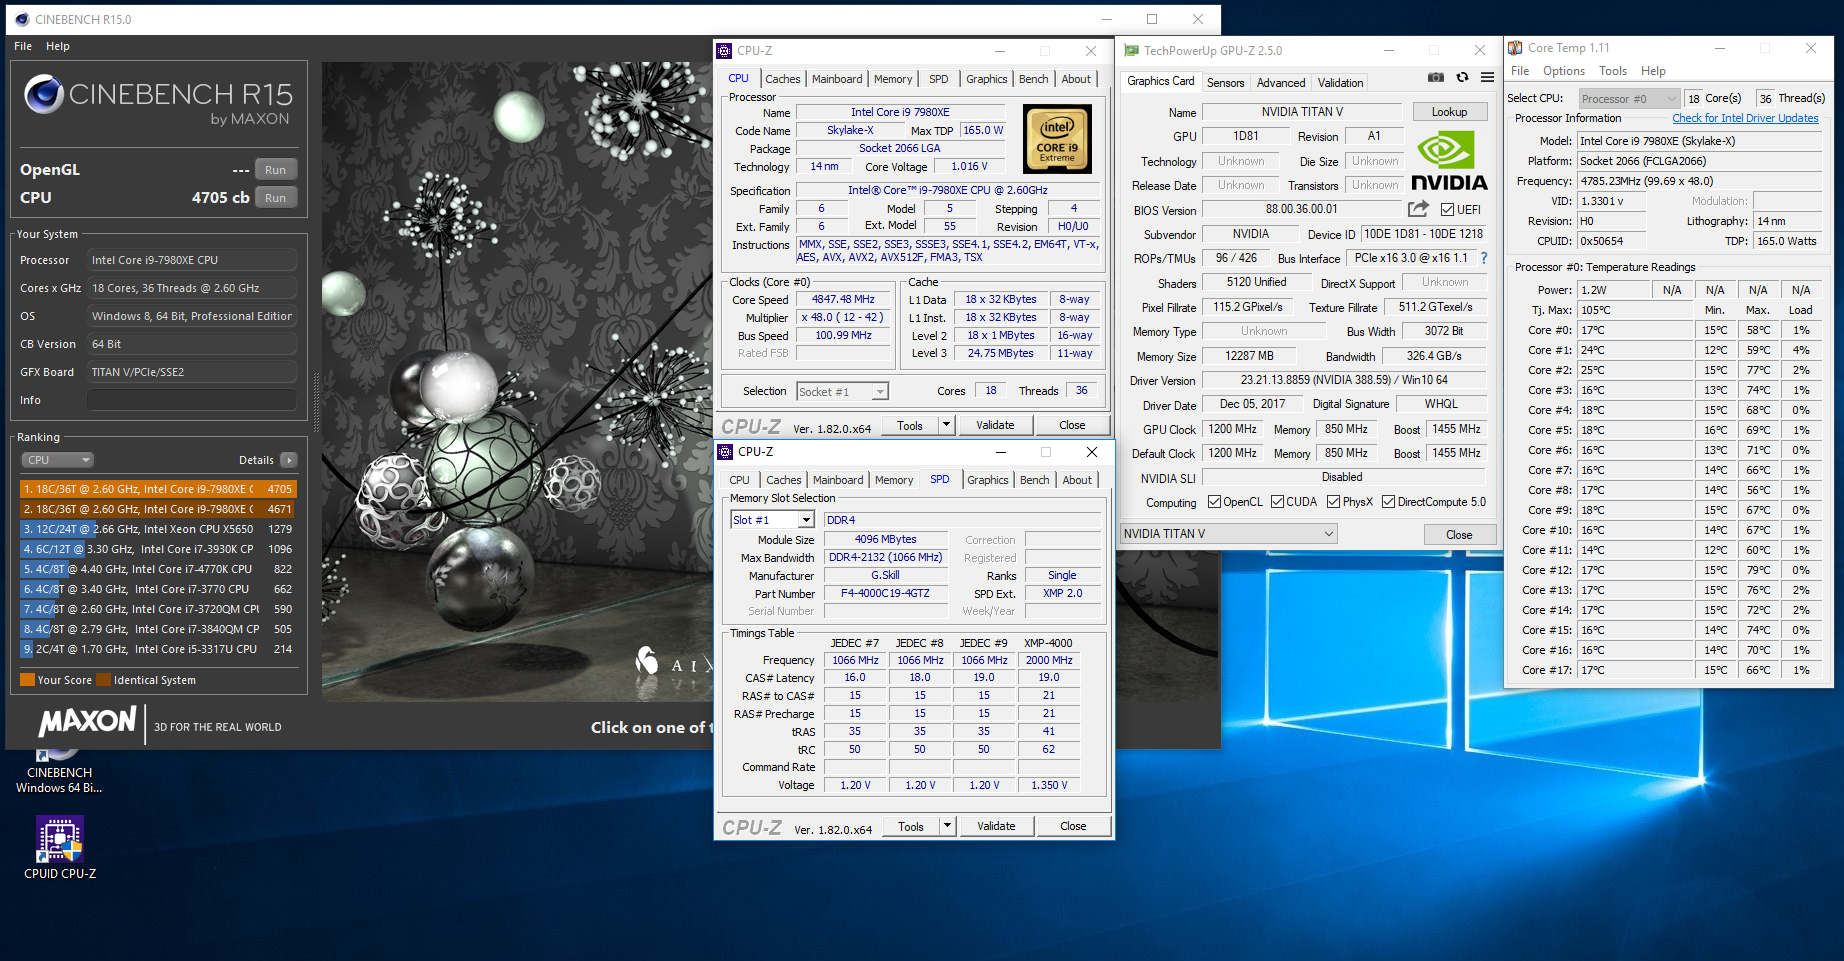Click Close button in the lower CPU-Z
Image resolution: width=1844 pixels, height=961 pixels.
[1073, 826]
